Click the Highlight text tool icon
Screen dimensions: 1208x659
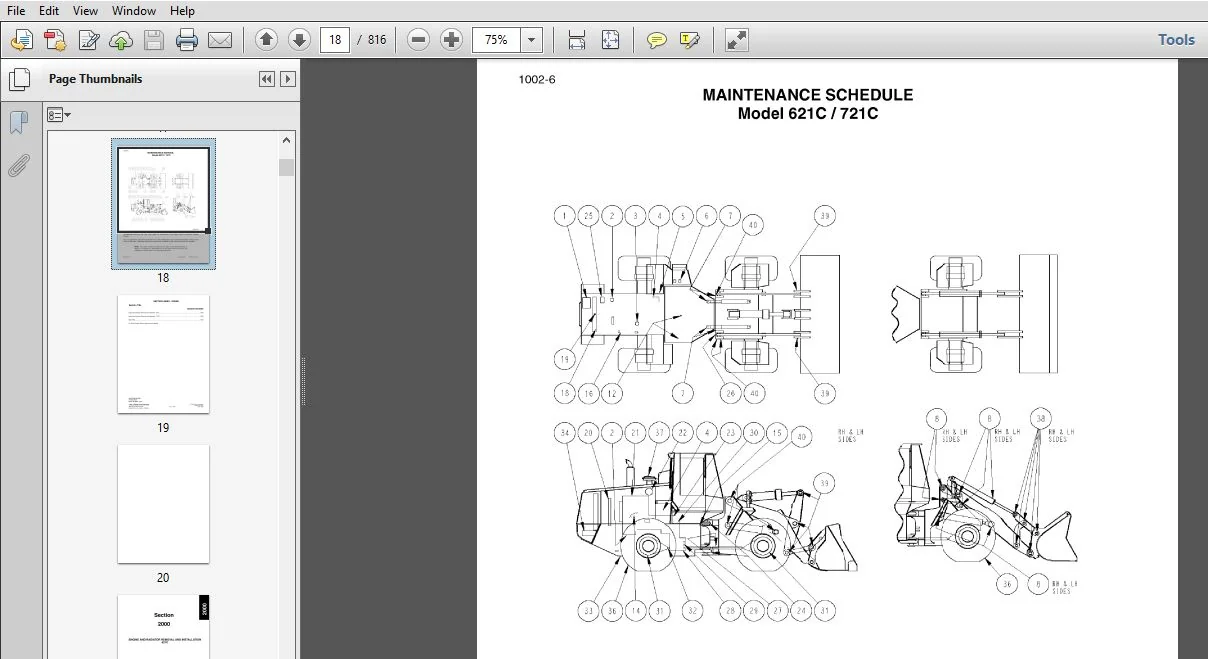[x=689, y=40]
